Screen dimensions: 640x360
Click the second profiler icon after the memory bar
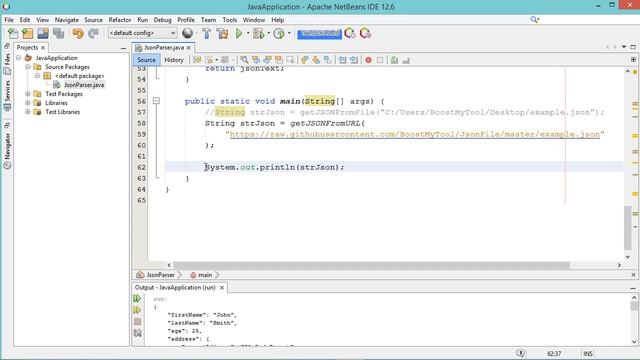(365, 33)
